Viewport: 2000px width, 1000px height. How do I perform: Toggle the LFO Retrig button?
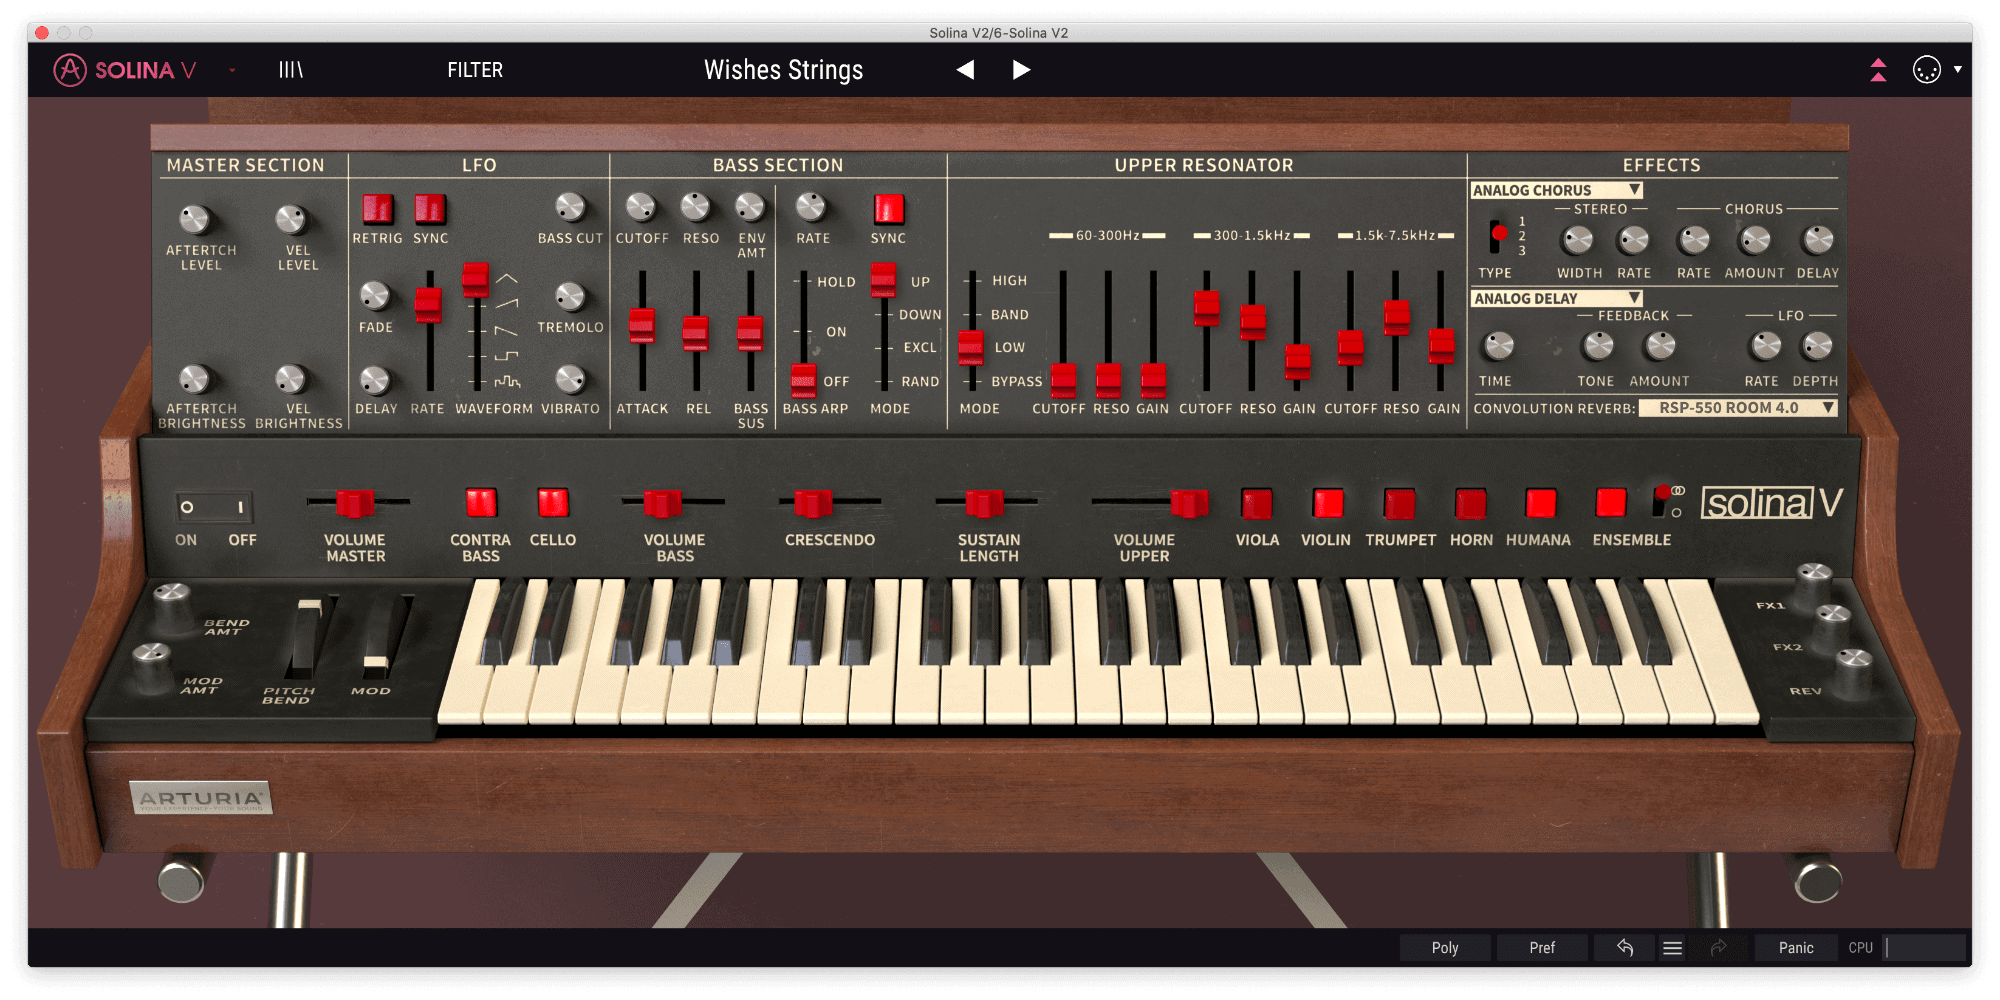[x=377, y=209]
